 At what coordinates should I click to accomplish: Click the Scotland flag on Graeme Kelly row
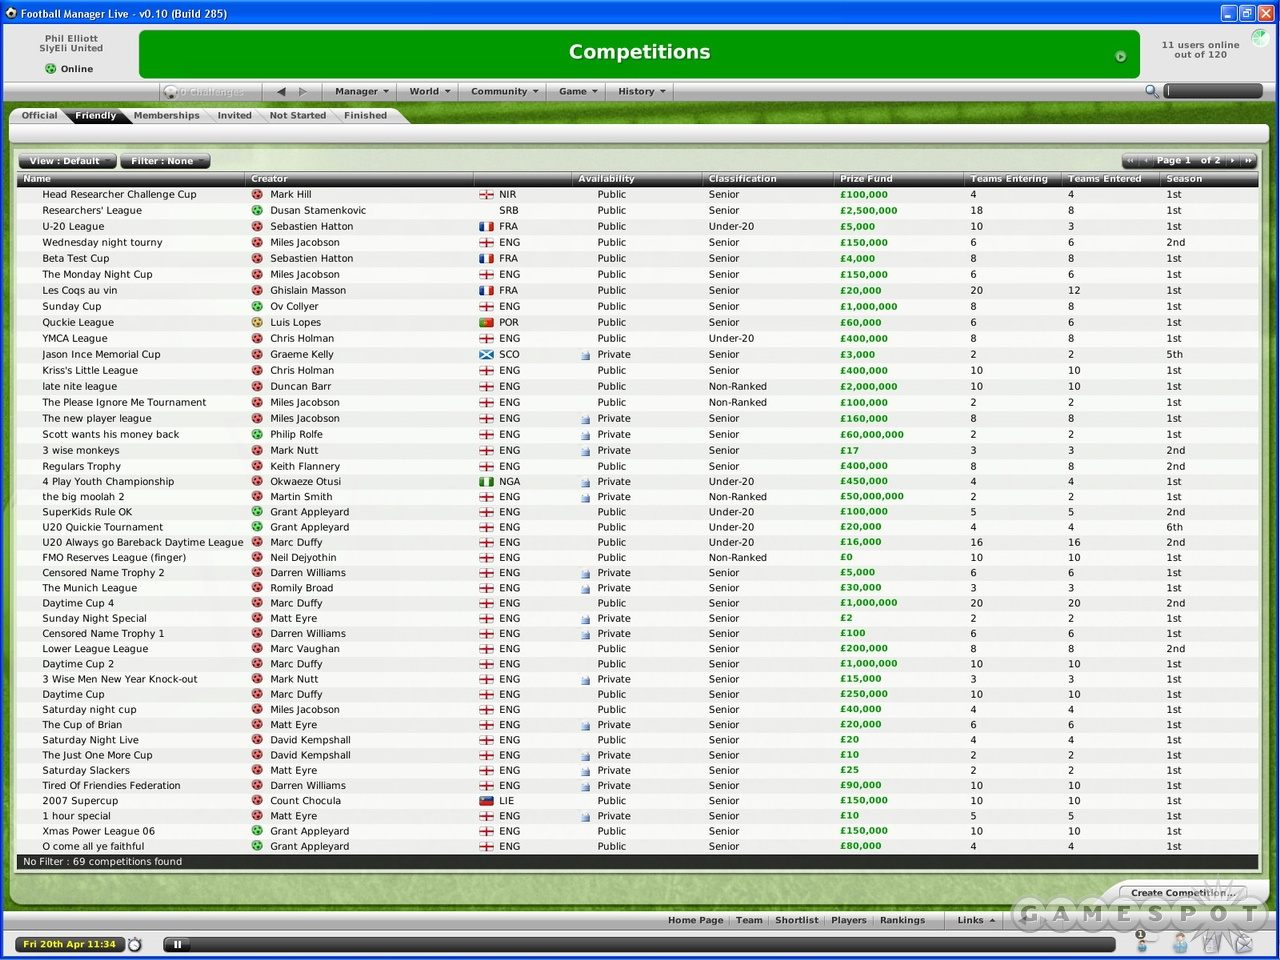[x=487, y=355]
